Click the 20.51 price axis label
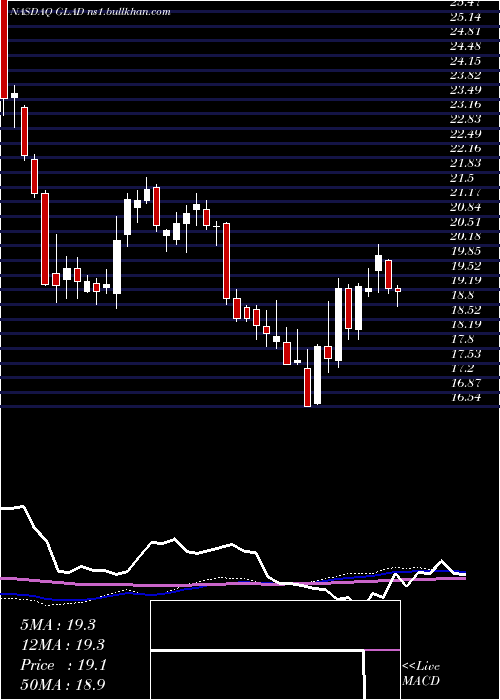 coord(466,222)
